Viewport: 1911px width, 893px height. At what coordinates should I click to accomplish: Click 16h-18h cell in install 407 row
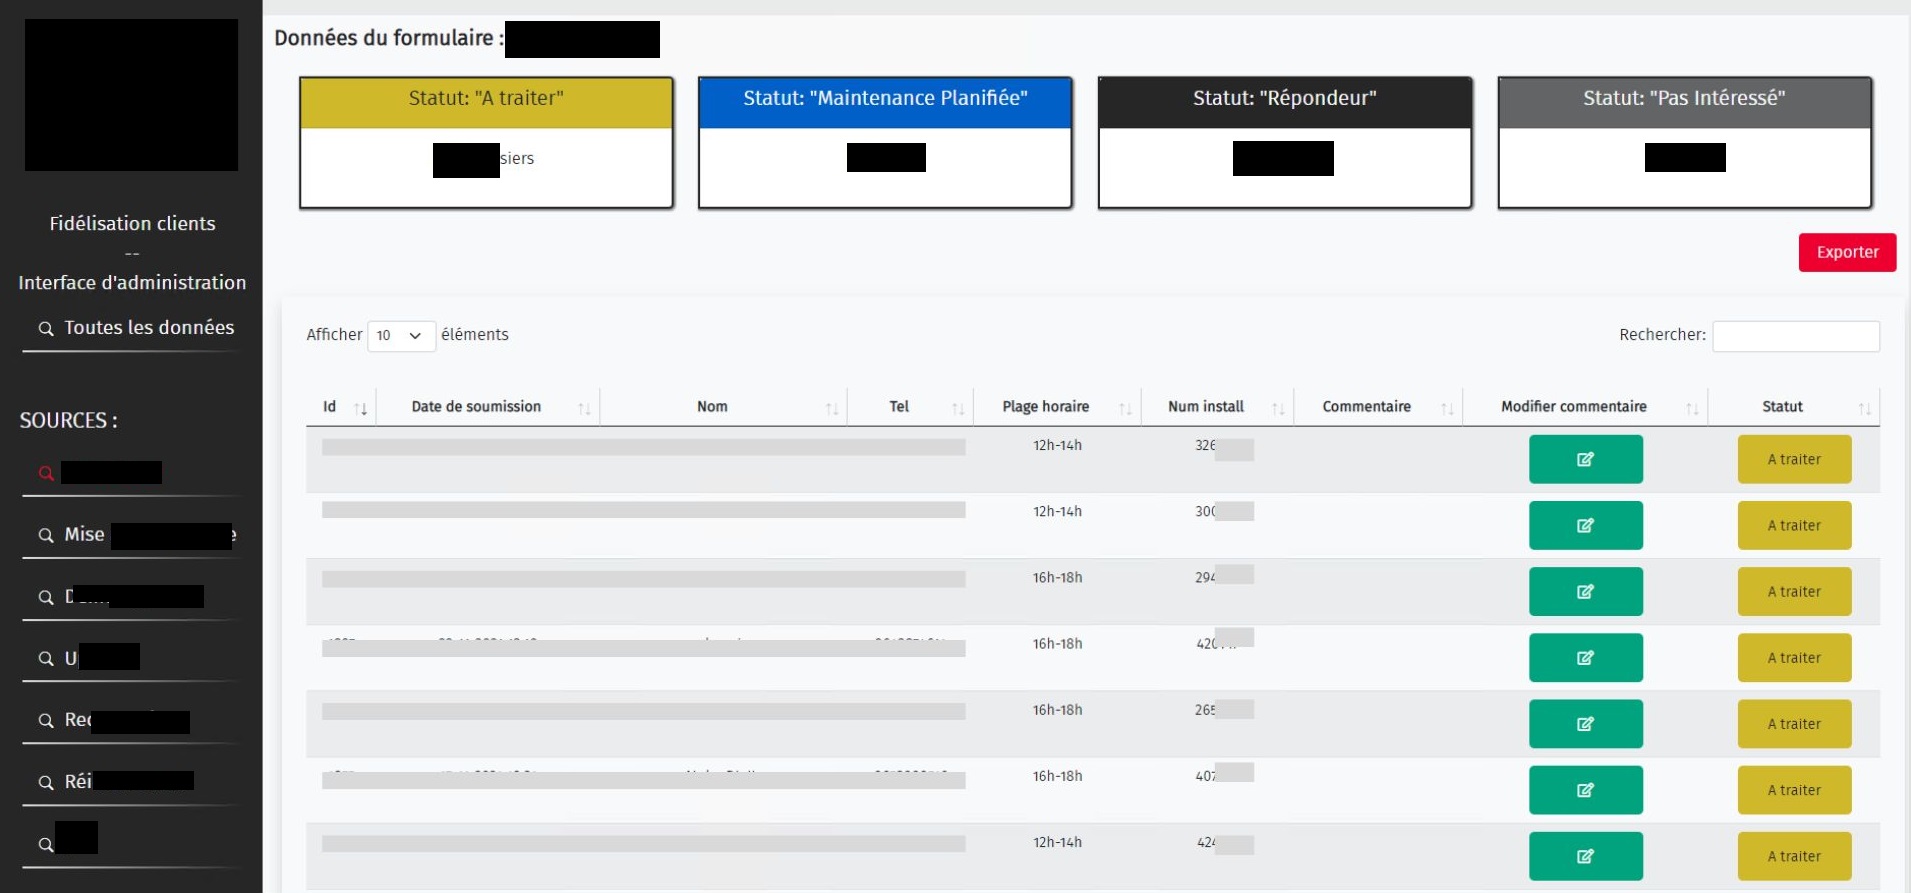(1057, 776)
